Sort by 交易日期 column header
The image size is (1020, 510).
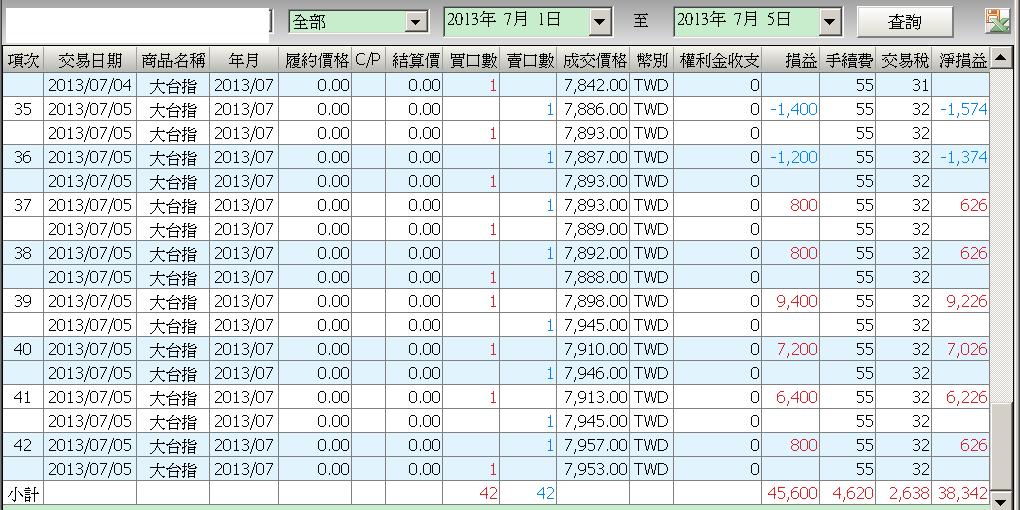(x=90, y=60)
